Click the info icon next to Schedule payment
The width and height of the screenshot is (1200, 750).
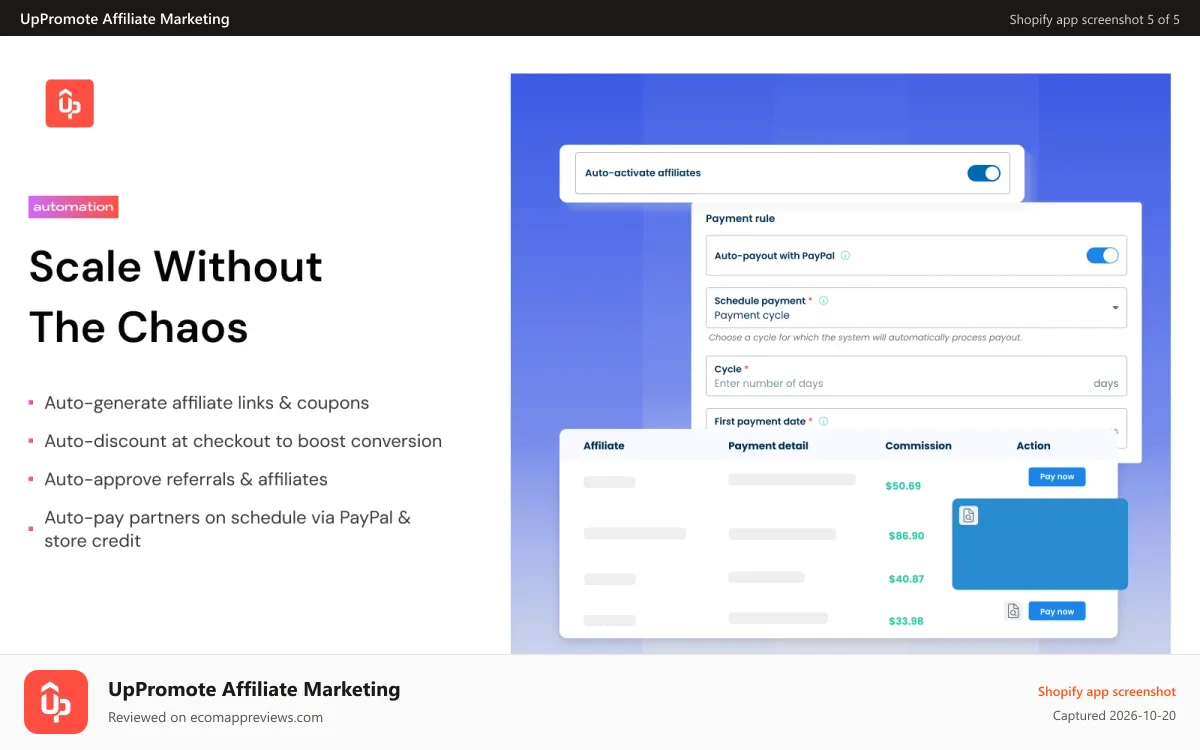click(823, 300)
